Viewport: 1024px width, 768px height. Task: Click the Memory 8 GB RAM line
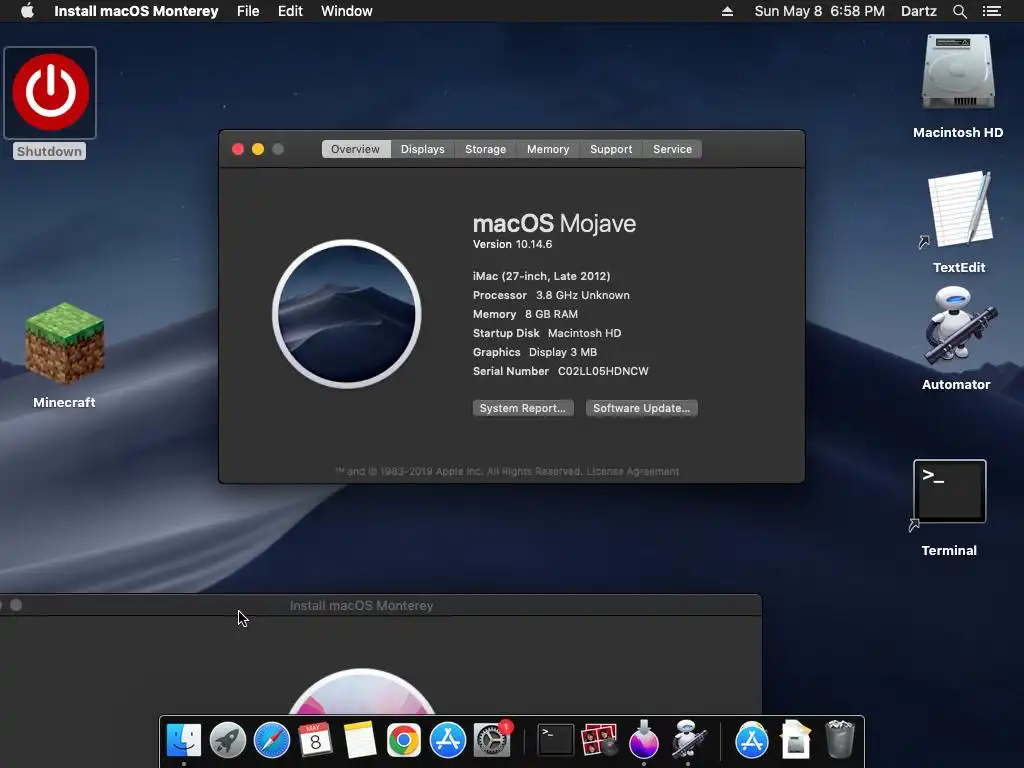525,314
